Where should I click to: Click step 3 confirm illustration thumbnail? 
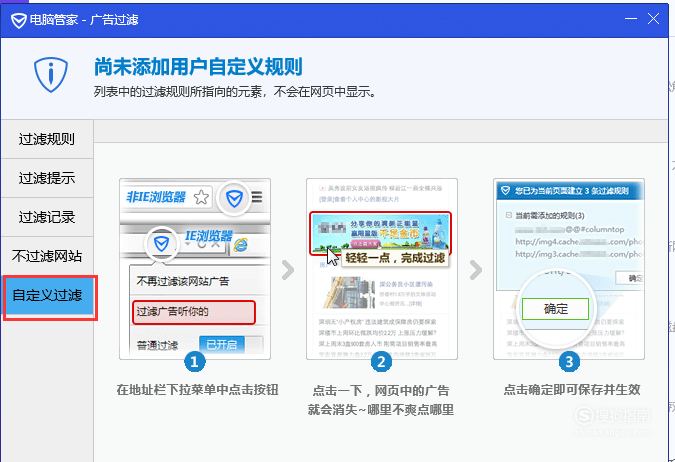(569, 269)
